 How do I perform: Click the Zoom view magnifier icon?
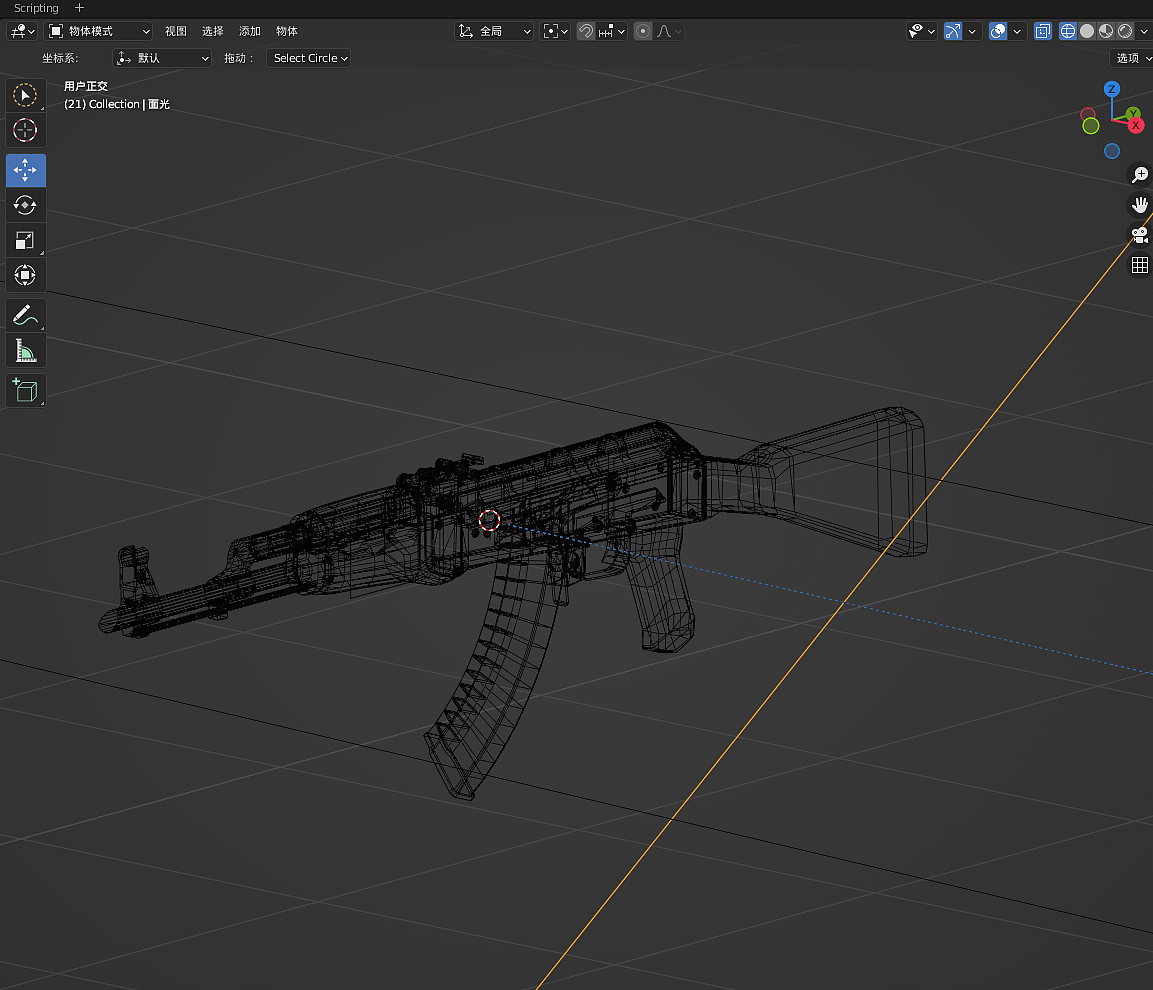click(1139, 174)
